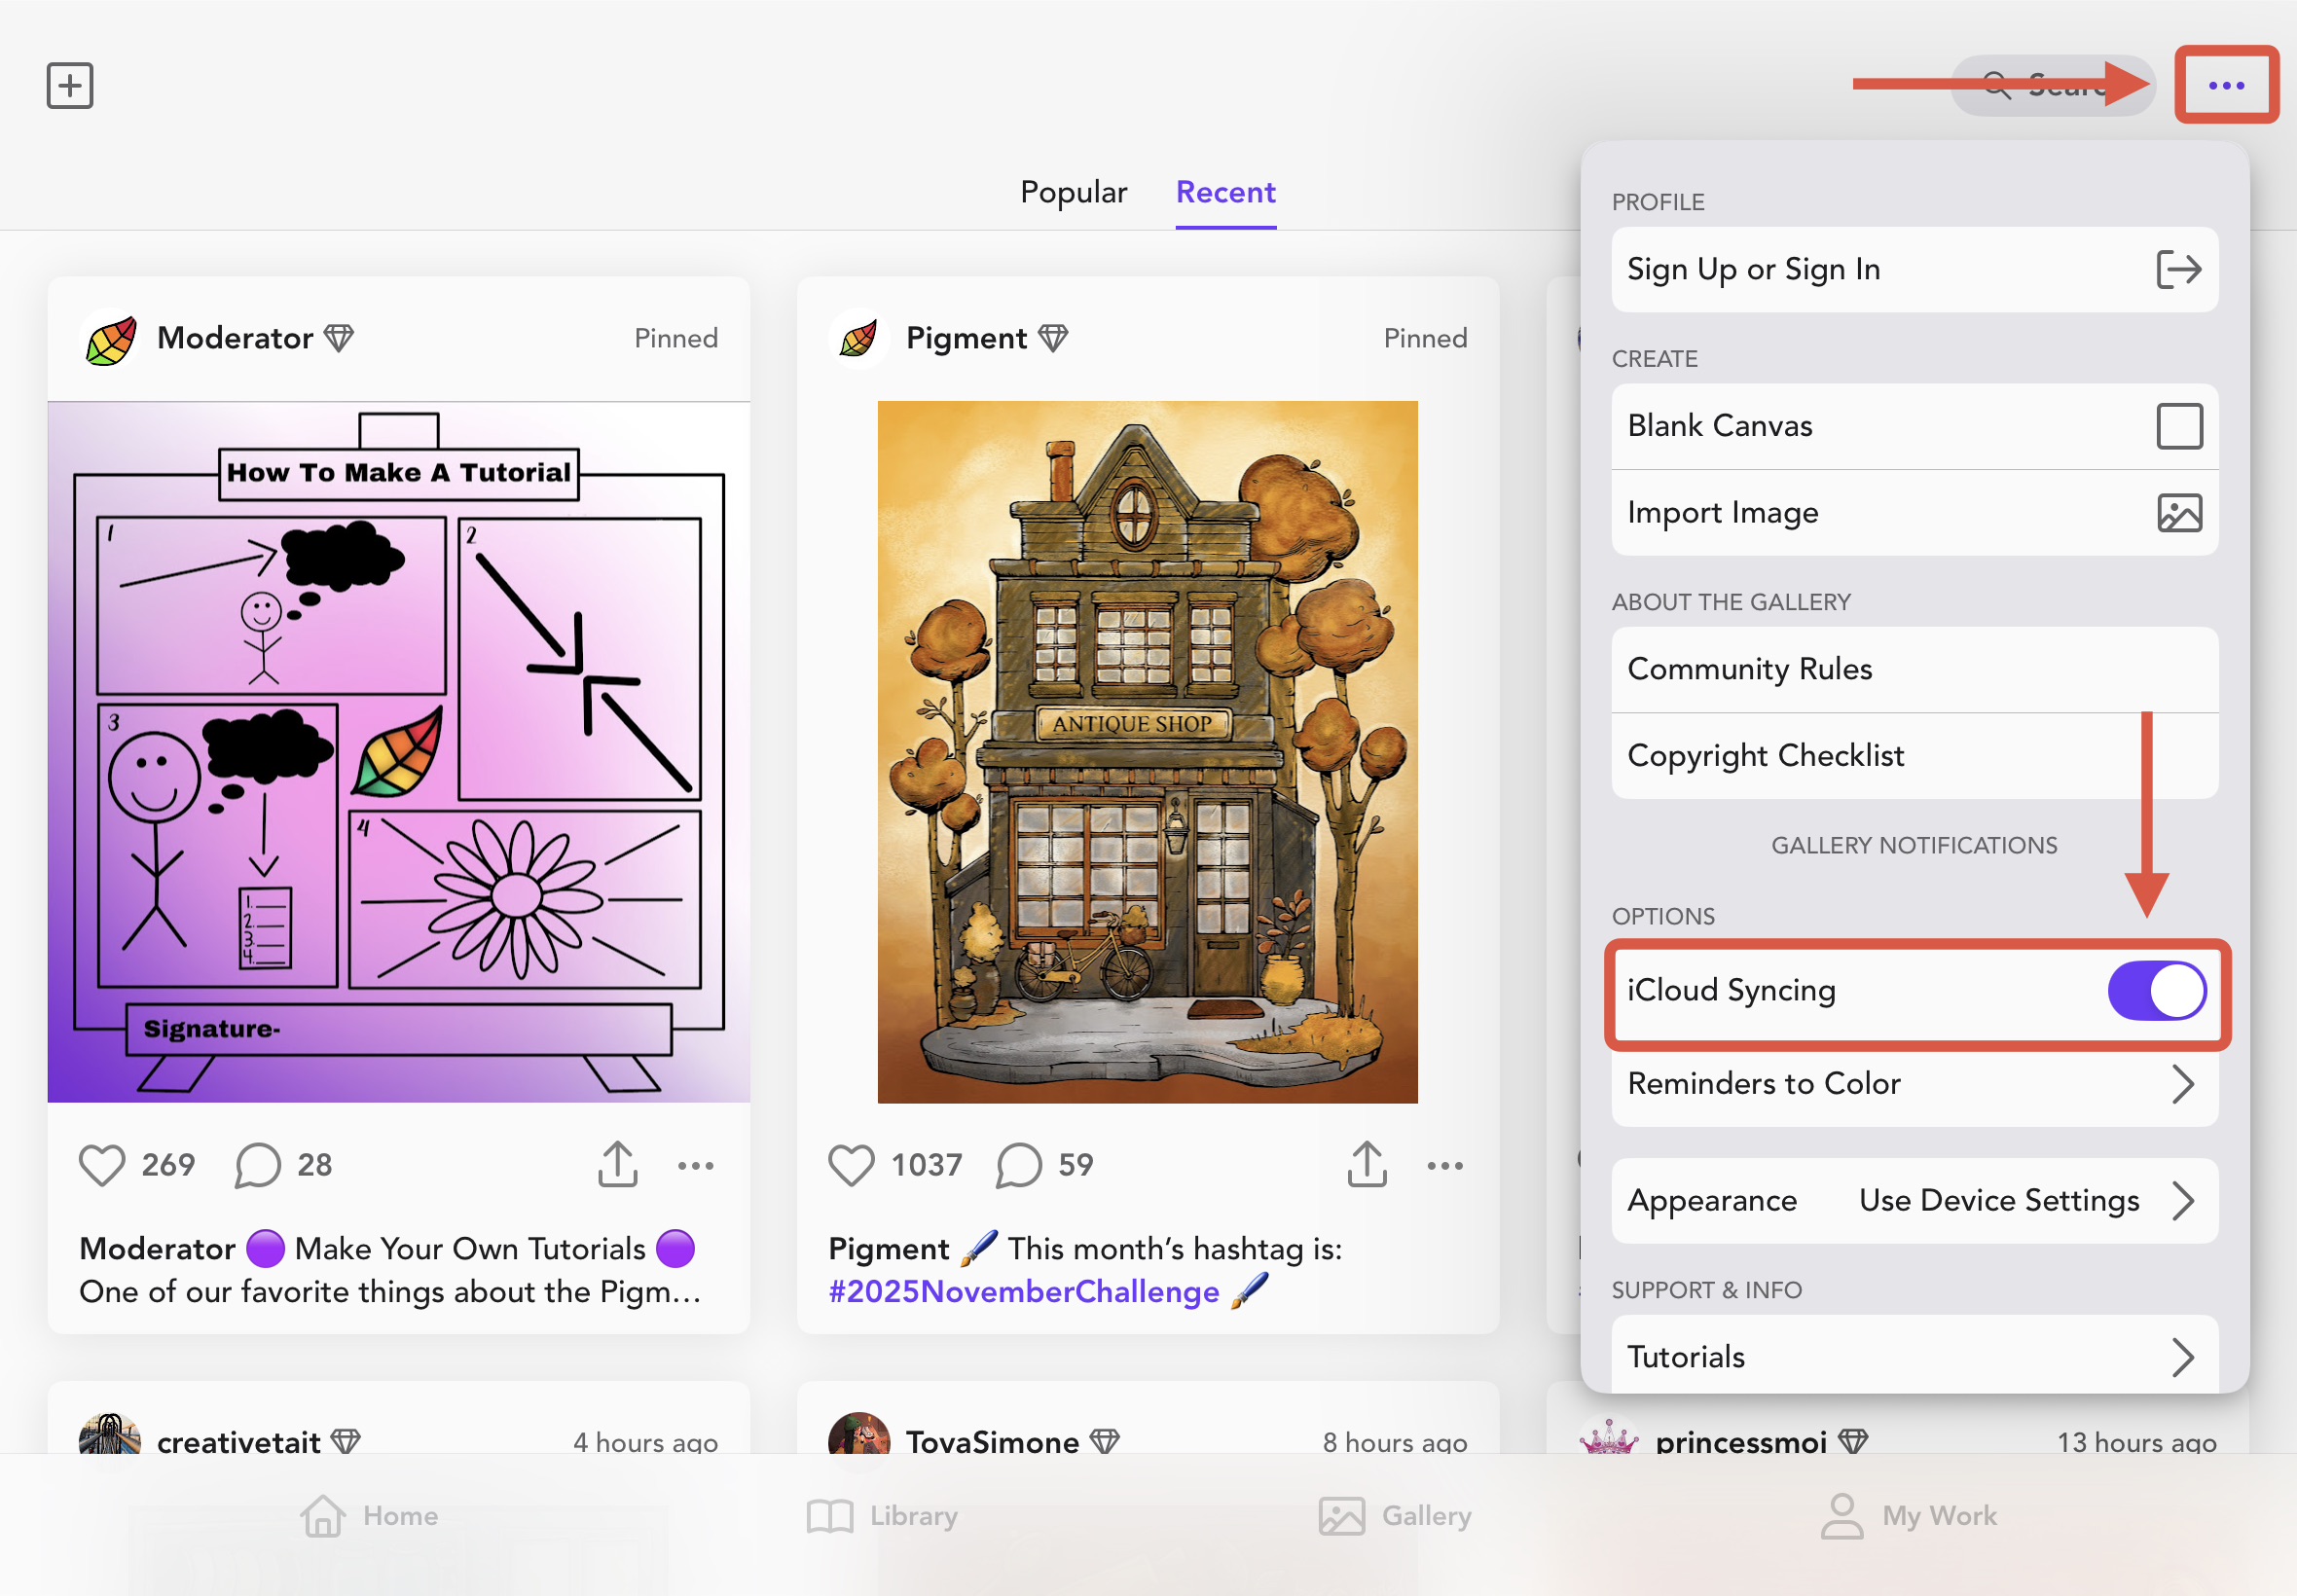
Task: Click Pigment's diamond badge icon
Action: click(1053, 338)
